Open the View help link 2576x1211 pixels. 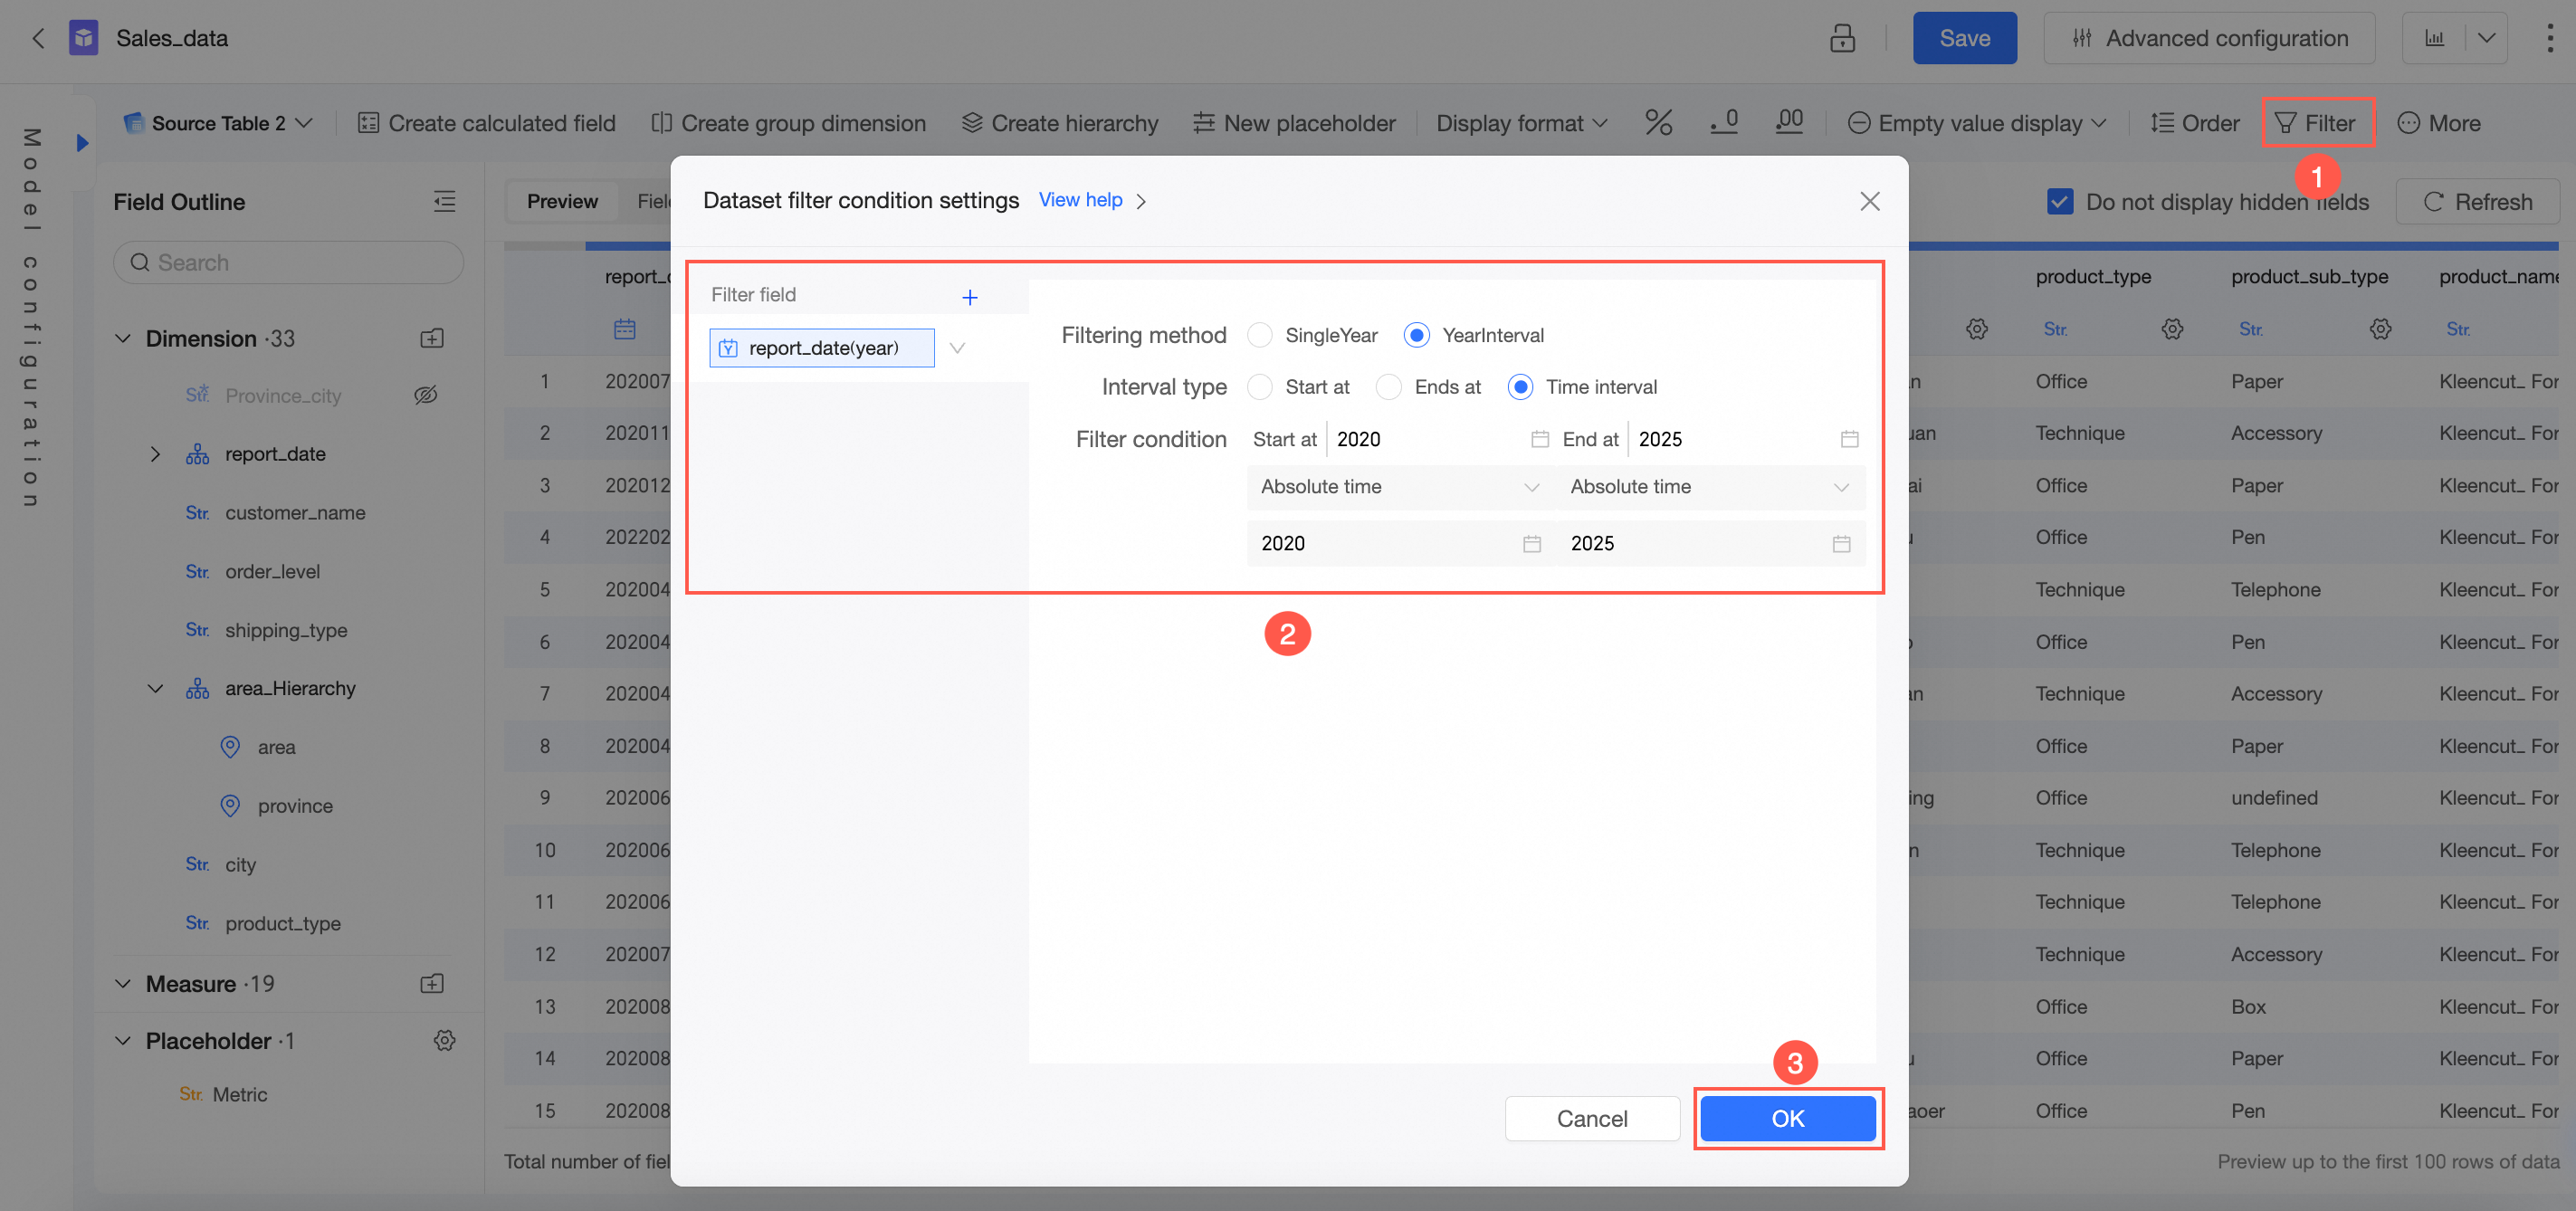[x=1080, y=200]
